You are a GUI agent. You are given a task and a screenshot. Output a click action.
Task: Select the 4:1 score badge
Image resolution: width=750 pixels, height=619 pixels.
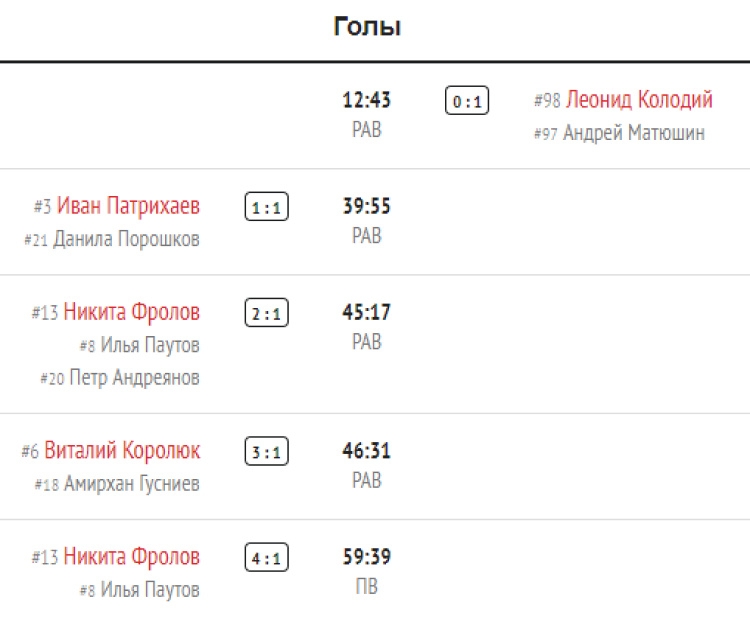[x=266, y=557]
